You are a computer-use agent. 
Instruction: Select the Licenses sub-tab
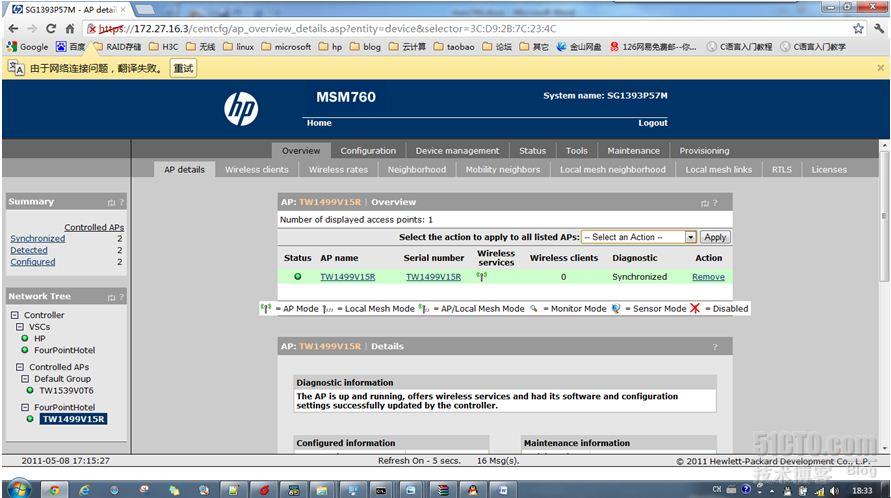828,169
